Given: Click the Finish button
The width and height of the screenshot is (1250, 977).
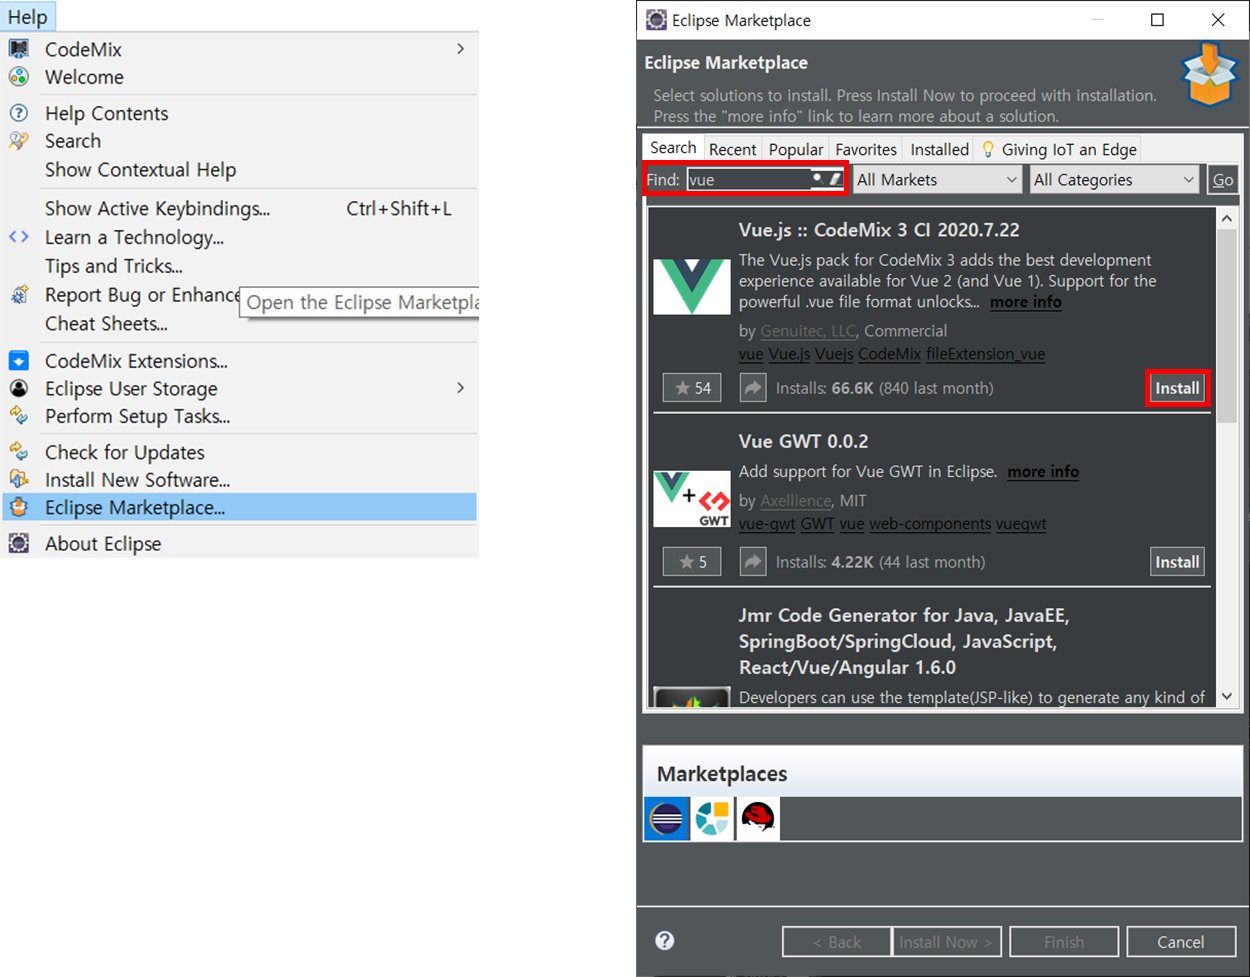Looking at the screenshot, I should [1064, 942].
